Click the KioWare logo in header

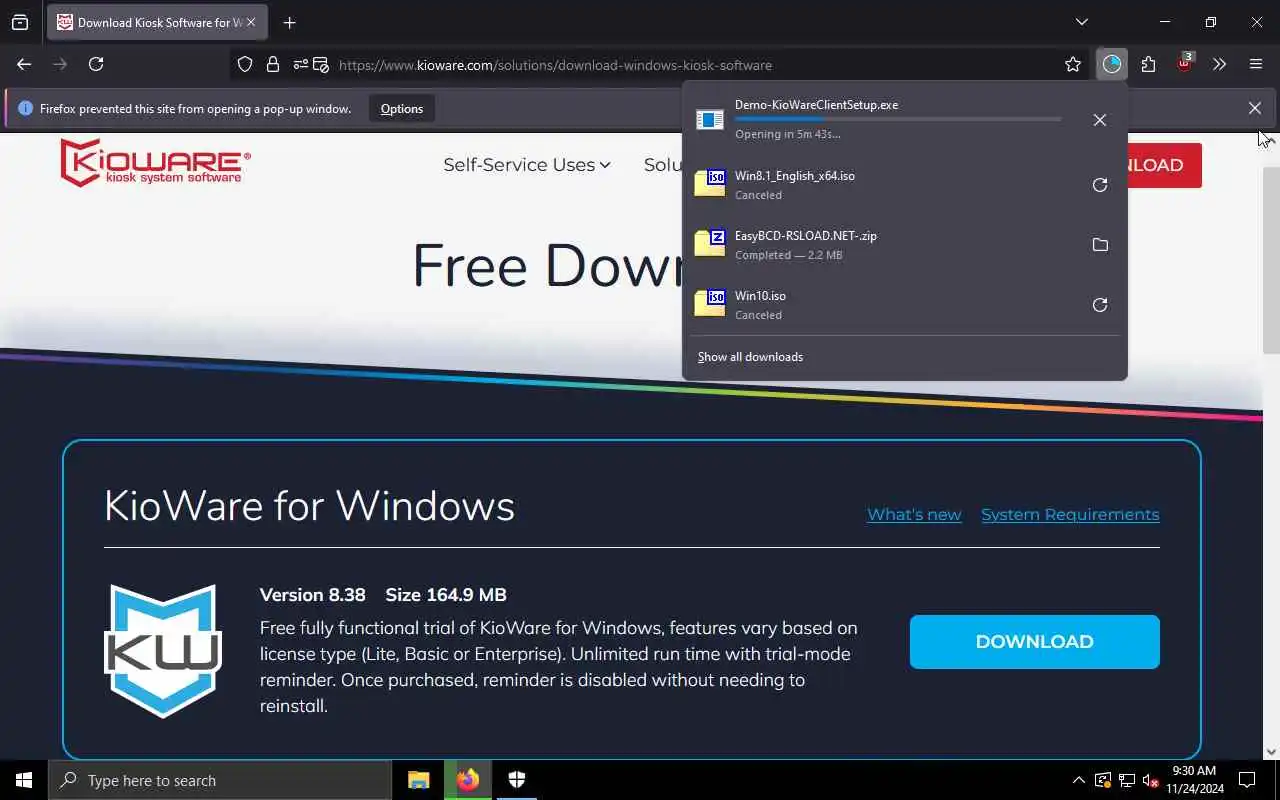pyautogui.click(x=155, y=163)
